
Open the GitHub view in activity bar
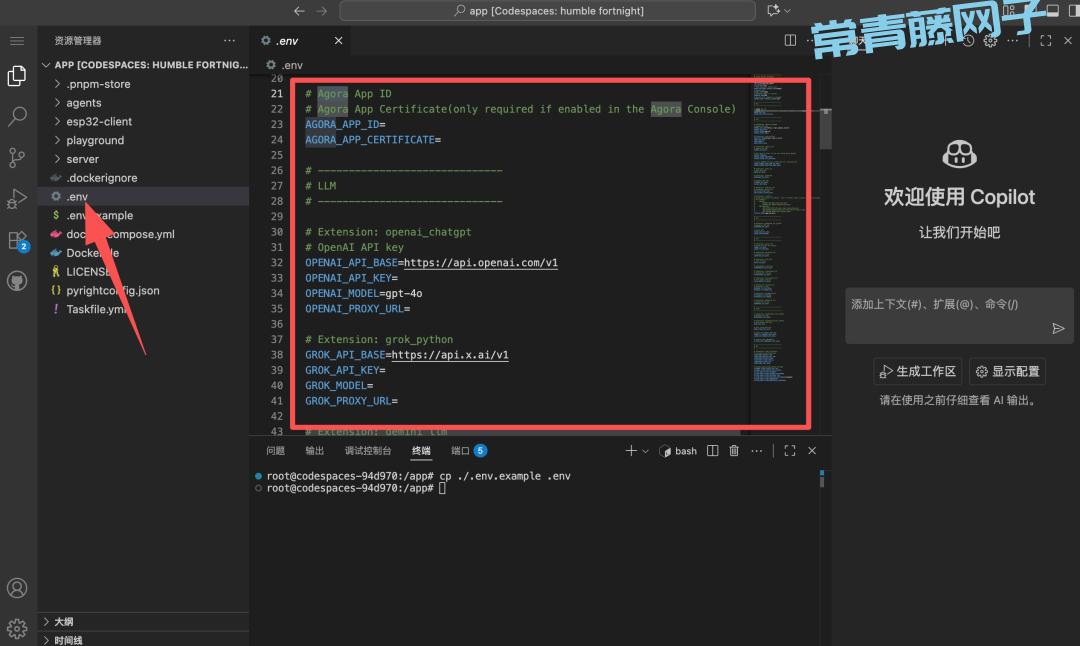[x=17, y=281]
